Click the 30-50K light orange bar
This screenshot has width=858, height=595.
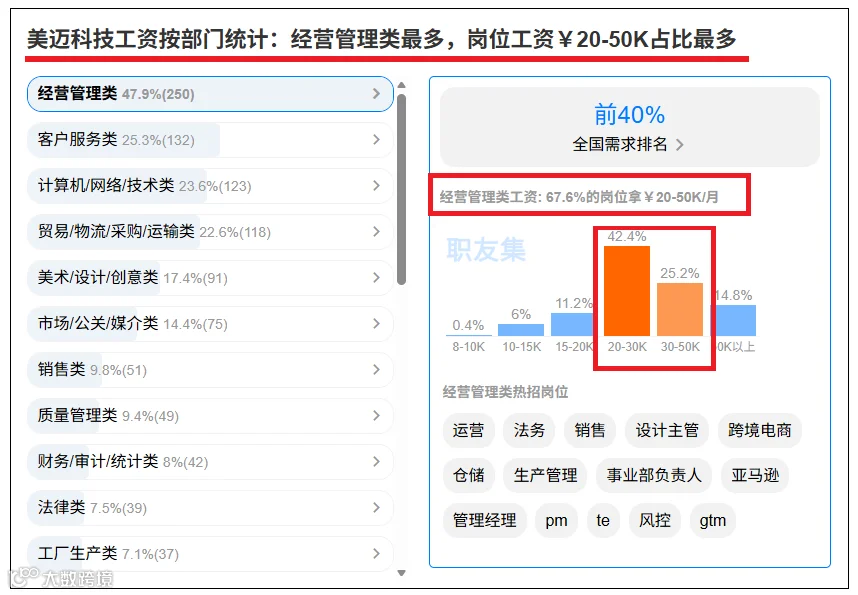680,309
